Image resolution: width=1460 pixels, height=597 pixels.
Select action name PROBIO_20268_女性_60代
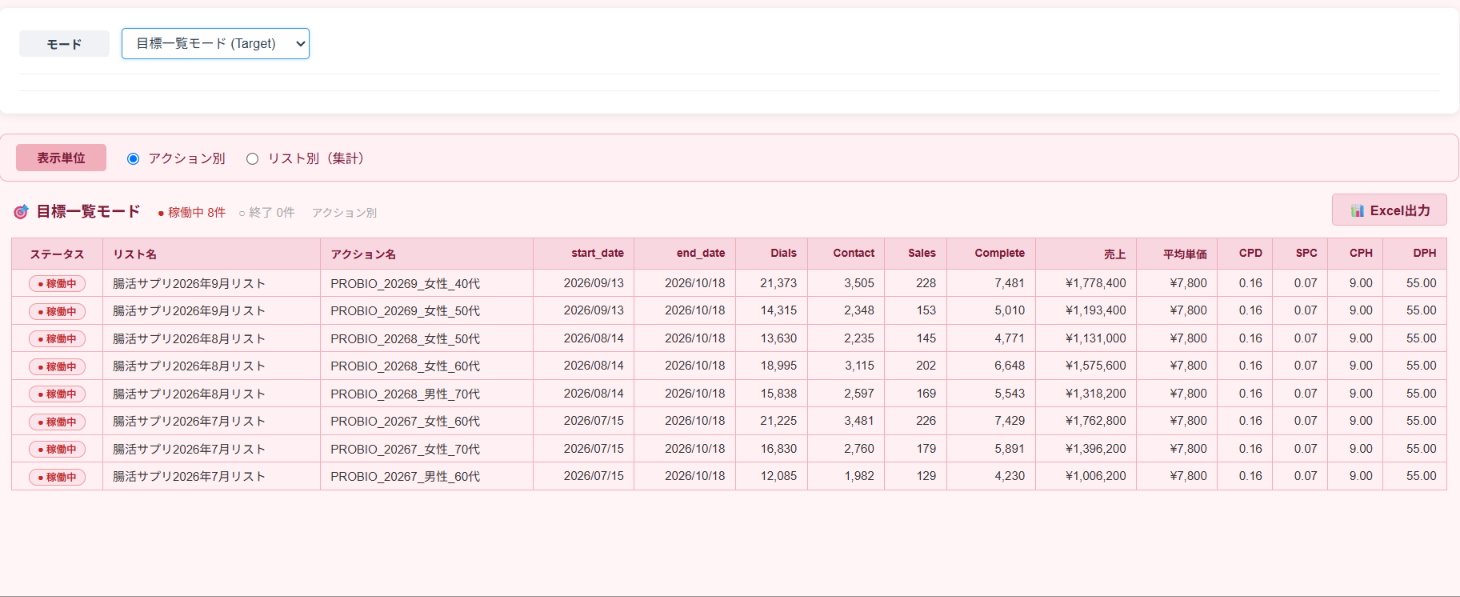(405, 366)
